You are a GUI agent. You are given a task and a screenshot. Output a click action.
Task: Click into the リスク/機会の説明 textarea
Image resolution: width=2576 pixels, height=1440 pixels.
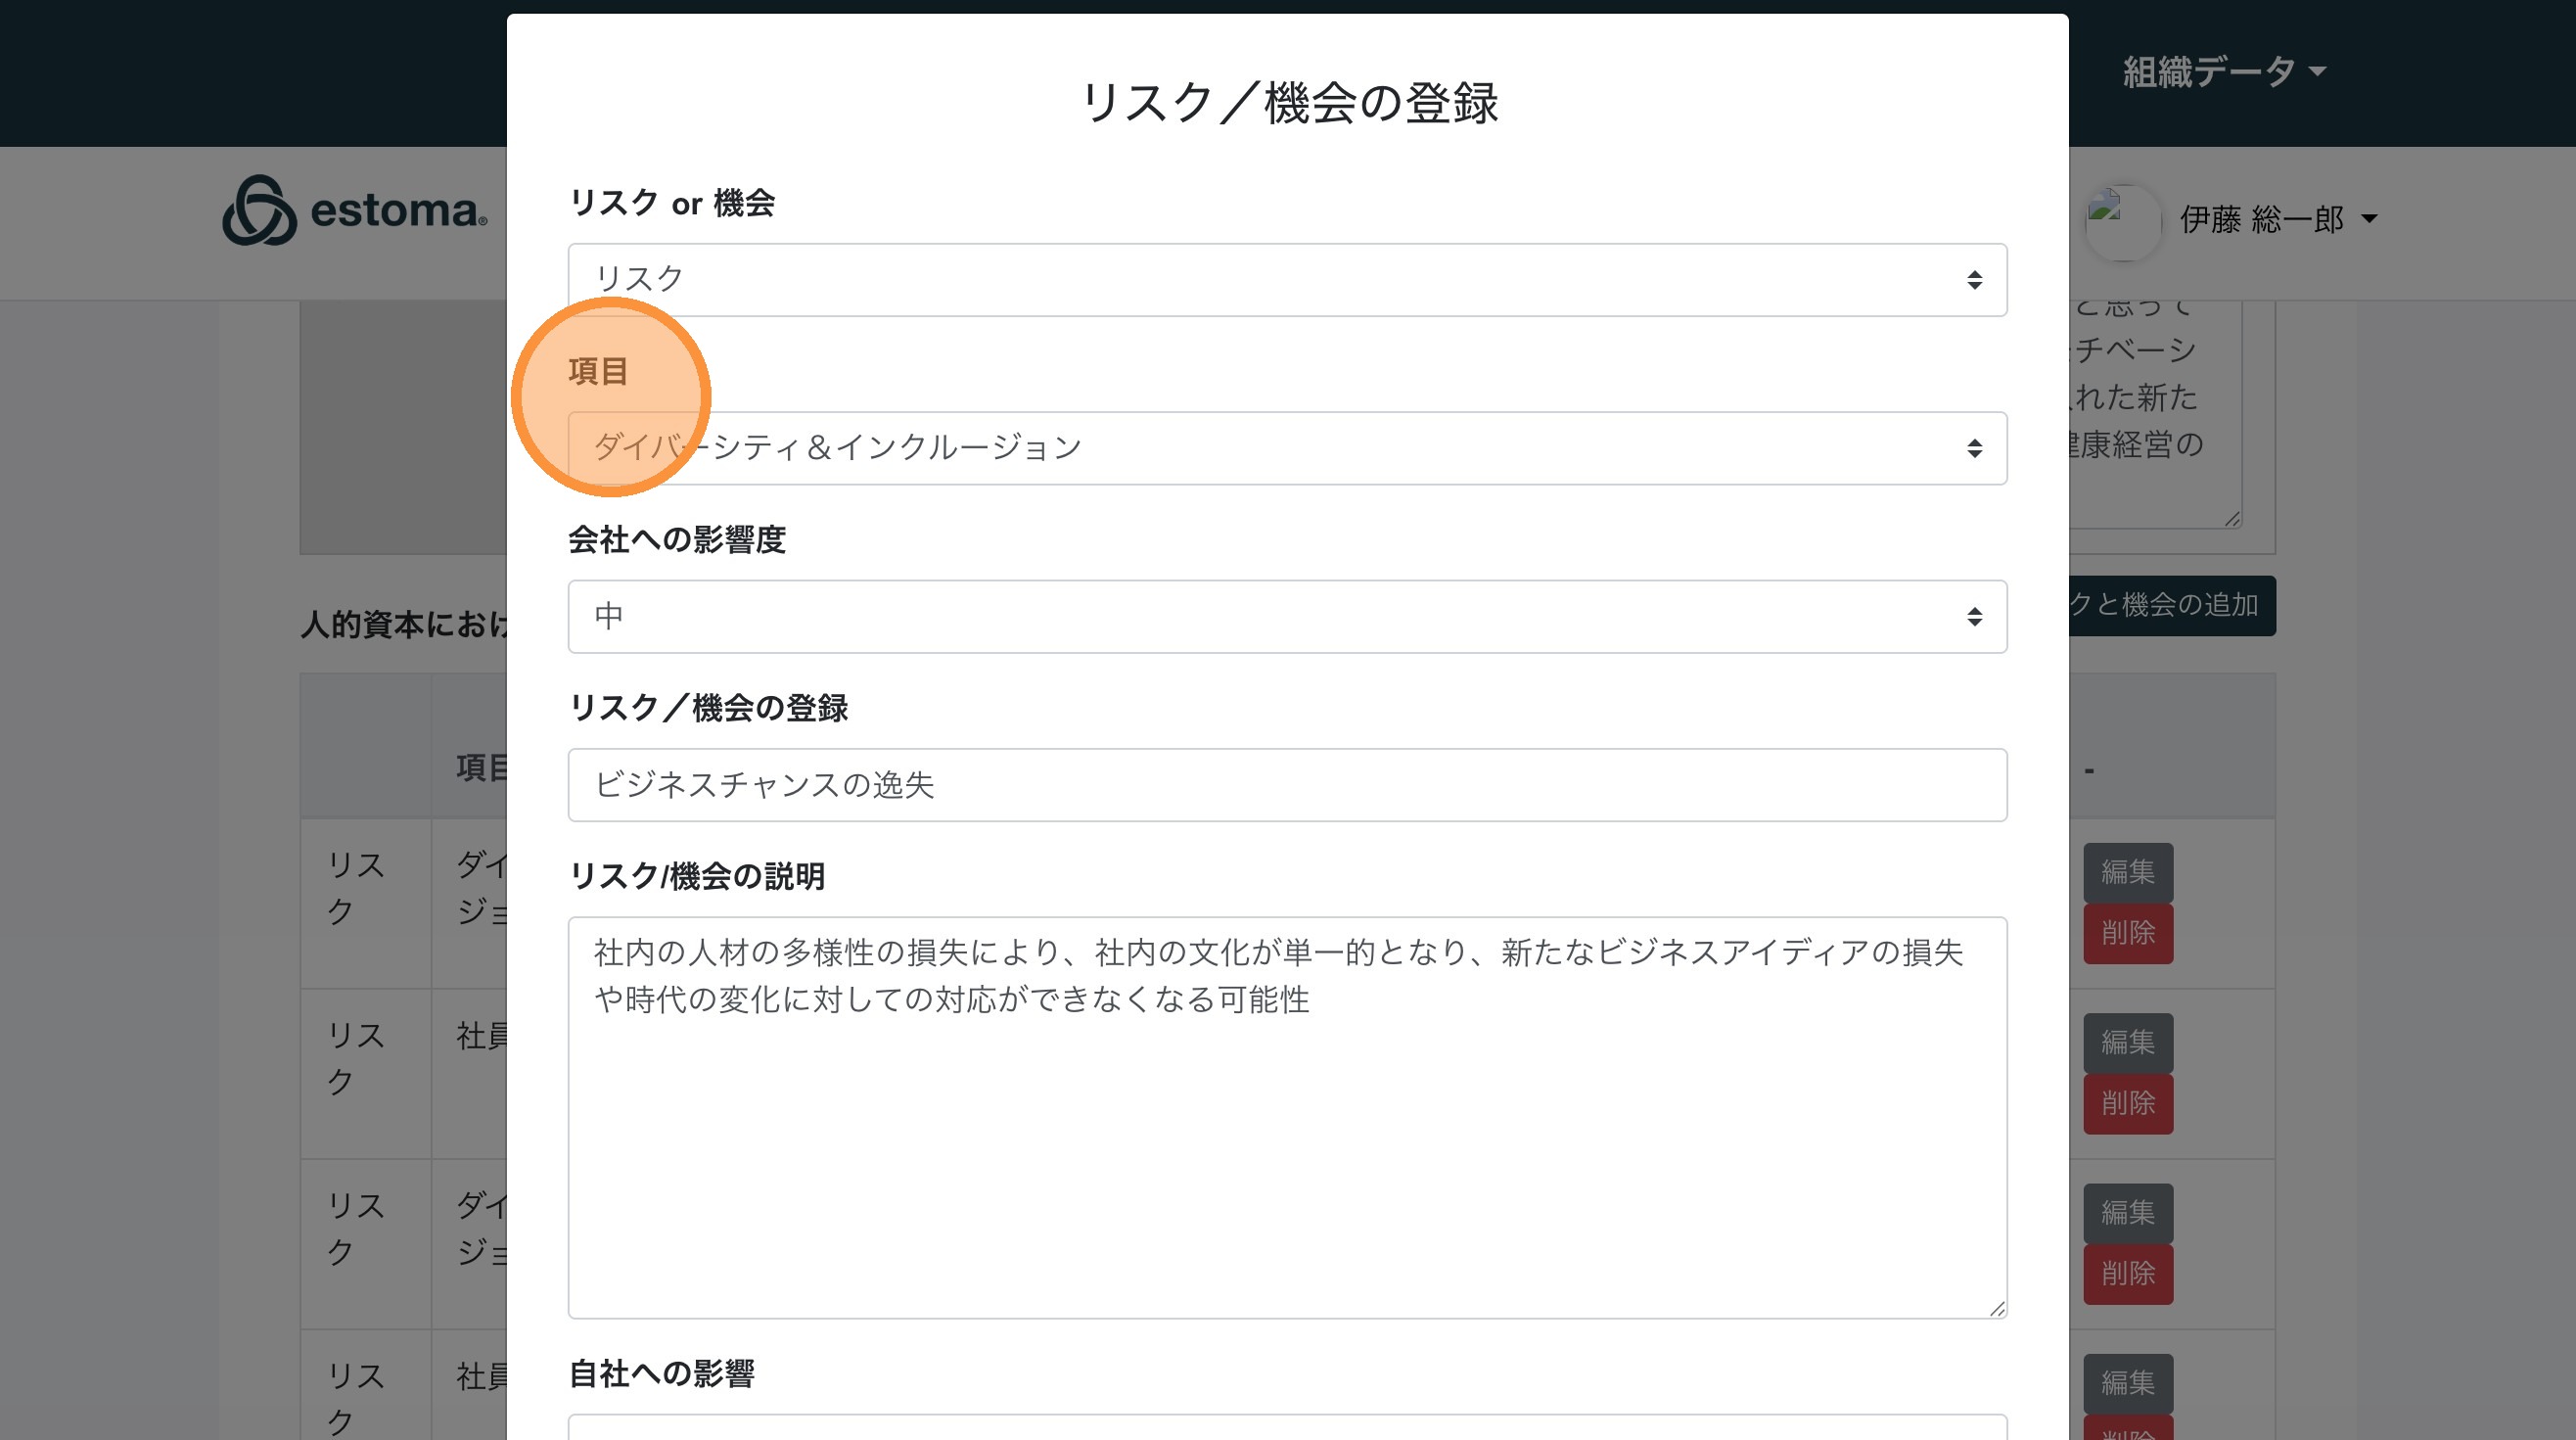pos(1286,1117)
